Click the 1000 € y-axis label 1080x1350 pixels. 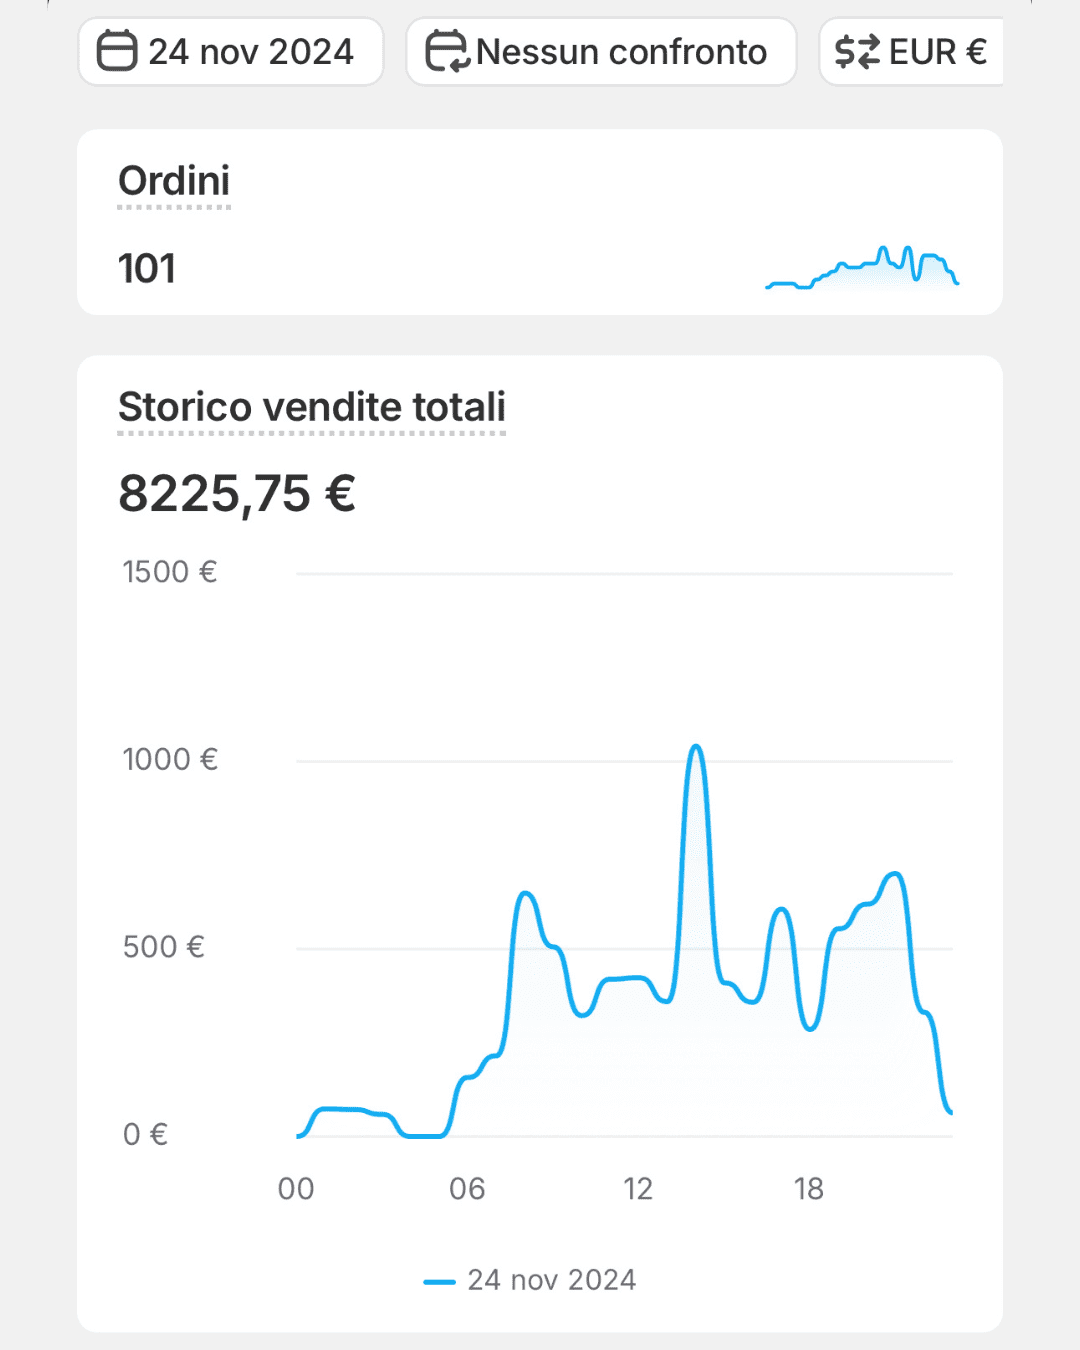pyautogui.click(x=170, y=760)
